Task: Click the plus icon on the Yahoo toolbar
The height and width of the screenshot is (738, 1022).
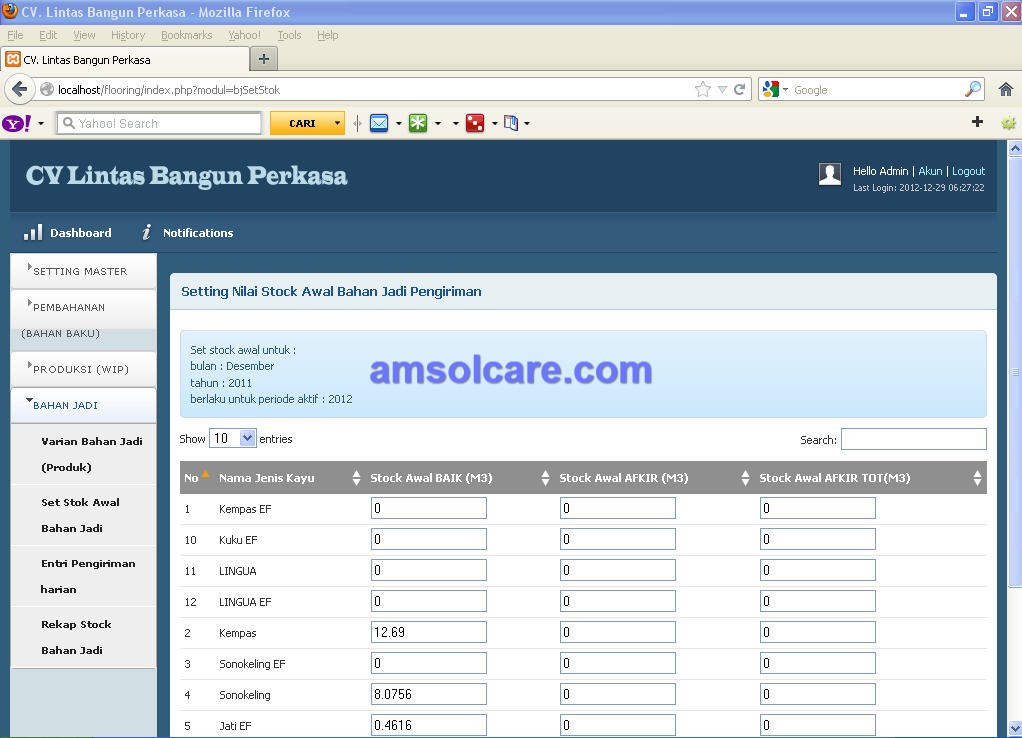Action: 977,122
